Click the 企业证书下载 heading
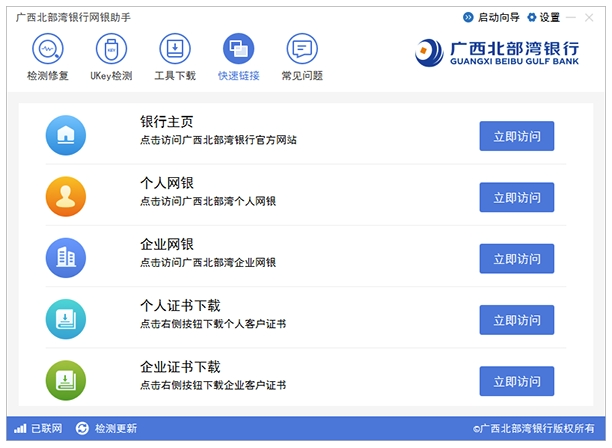 (180, 367)
